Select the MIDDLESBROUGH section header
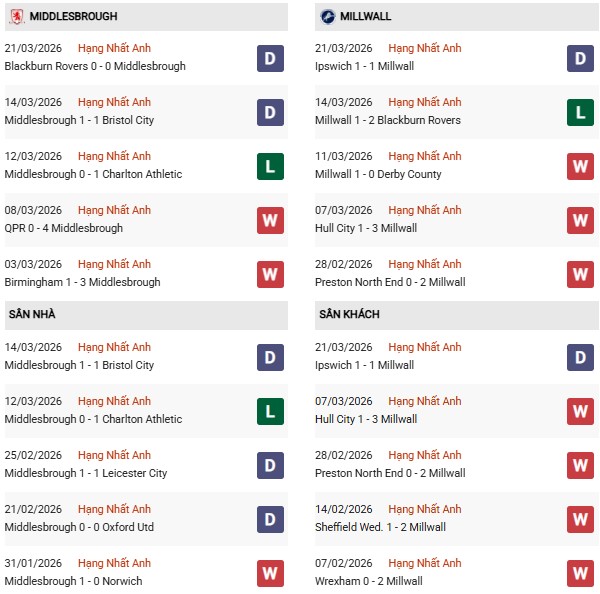Screen dimensions: 600x594 73,17
